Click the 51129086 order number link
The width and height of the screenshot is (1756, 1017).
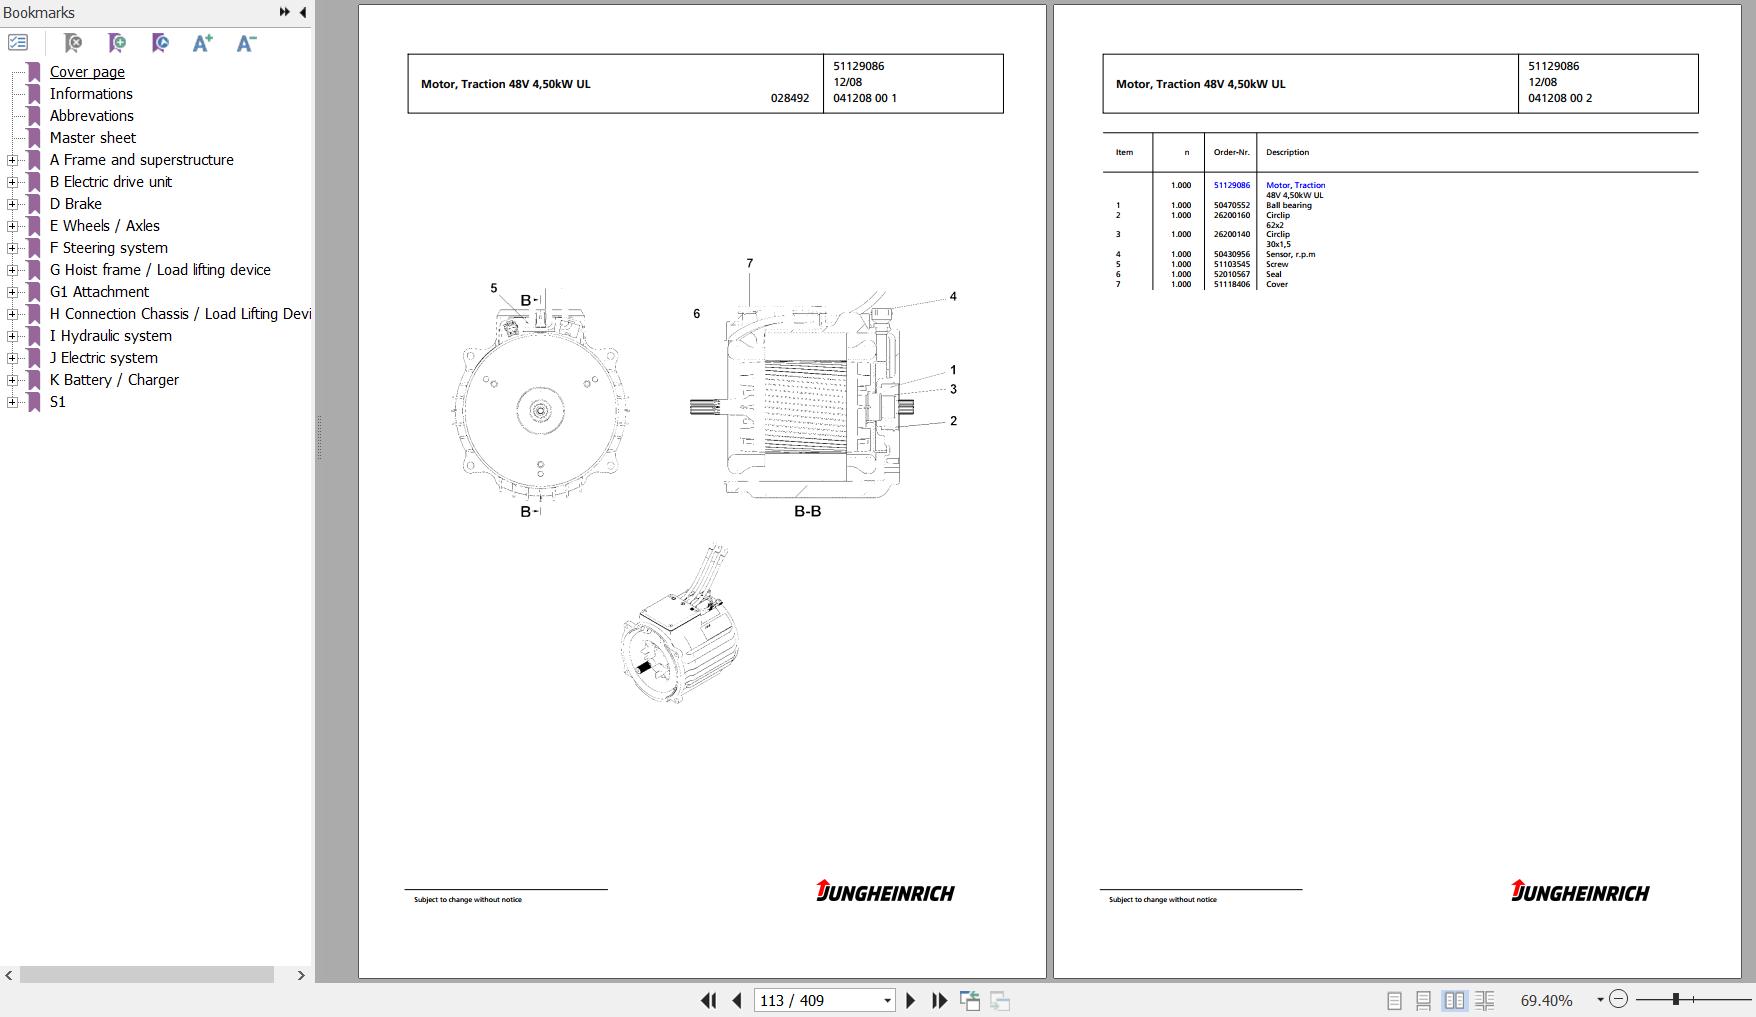pos(1231,185)
